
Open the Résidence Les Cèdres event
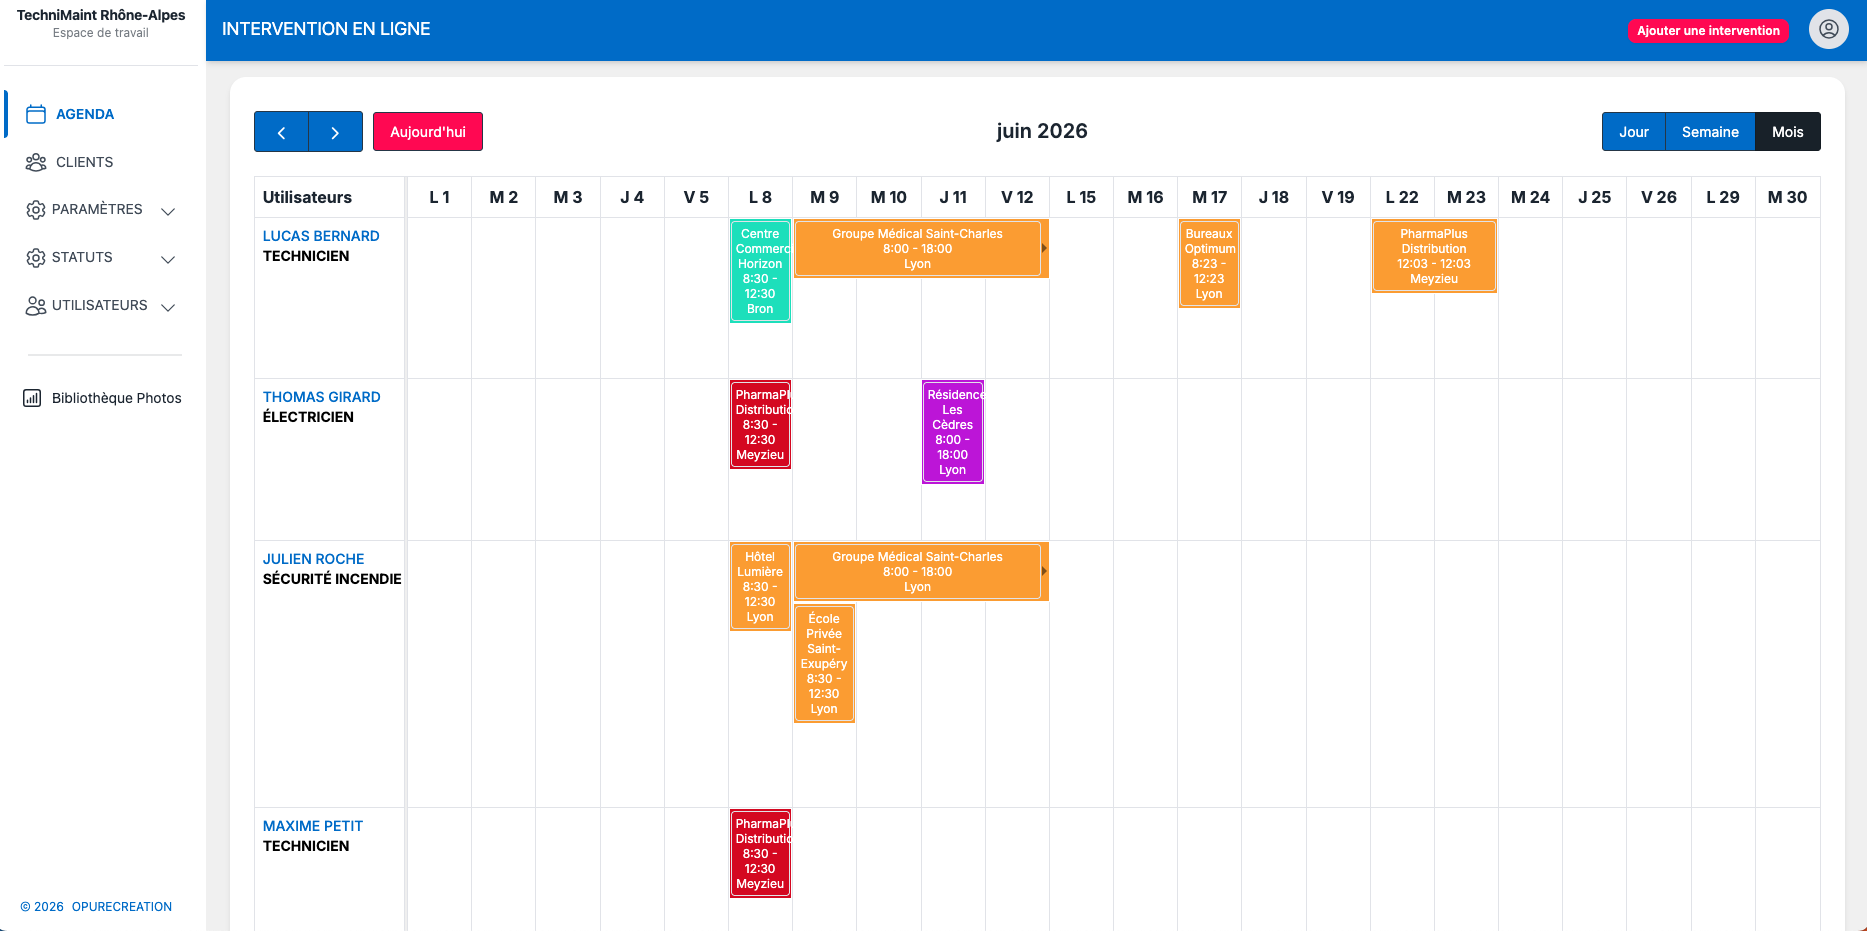953,432
